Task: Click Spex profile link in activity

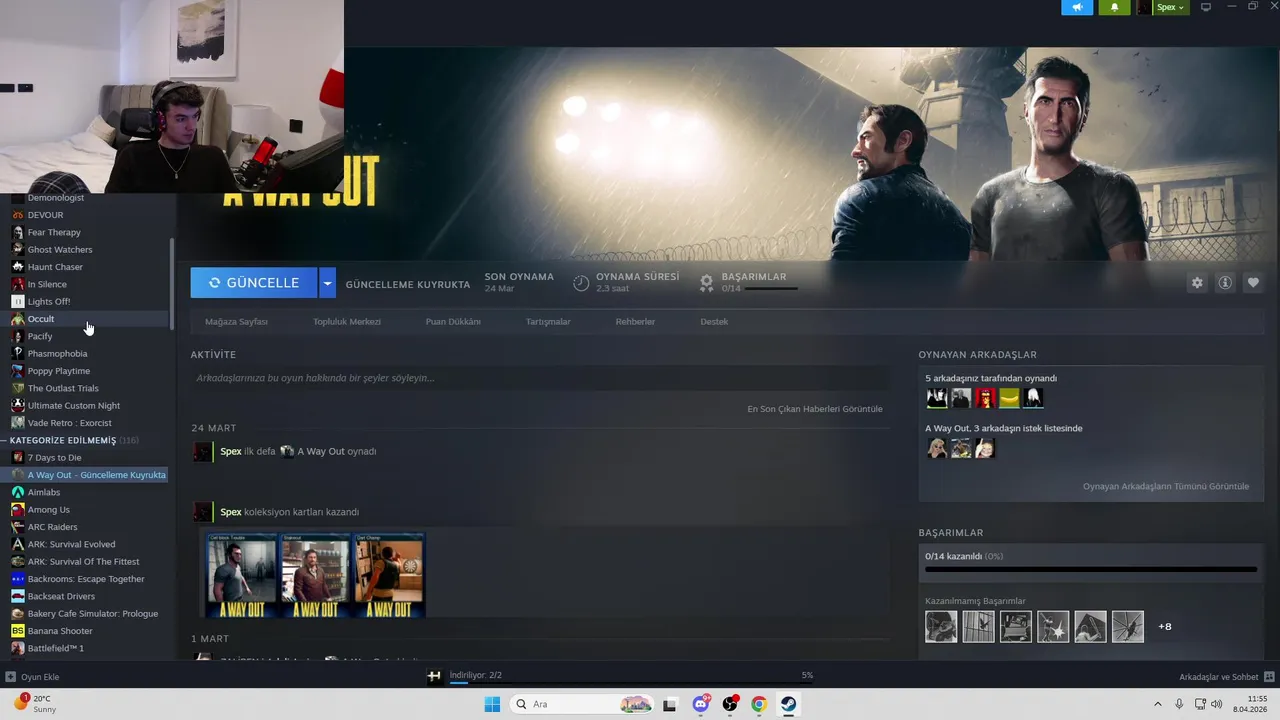Action: (x=231, y=452)
